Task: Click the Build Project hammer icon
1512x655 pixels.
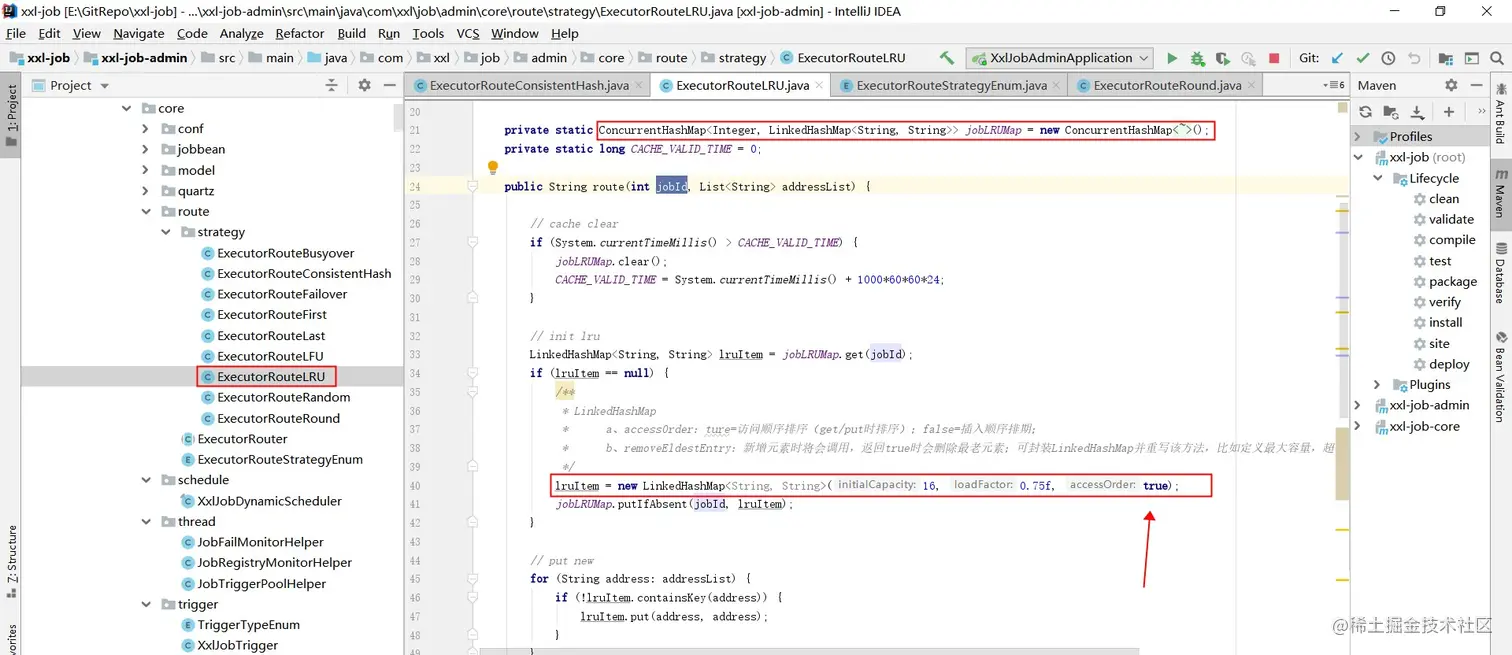Action: coord(947,58)
